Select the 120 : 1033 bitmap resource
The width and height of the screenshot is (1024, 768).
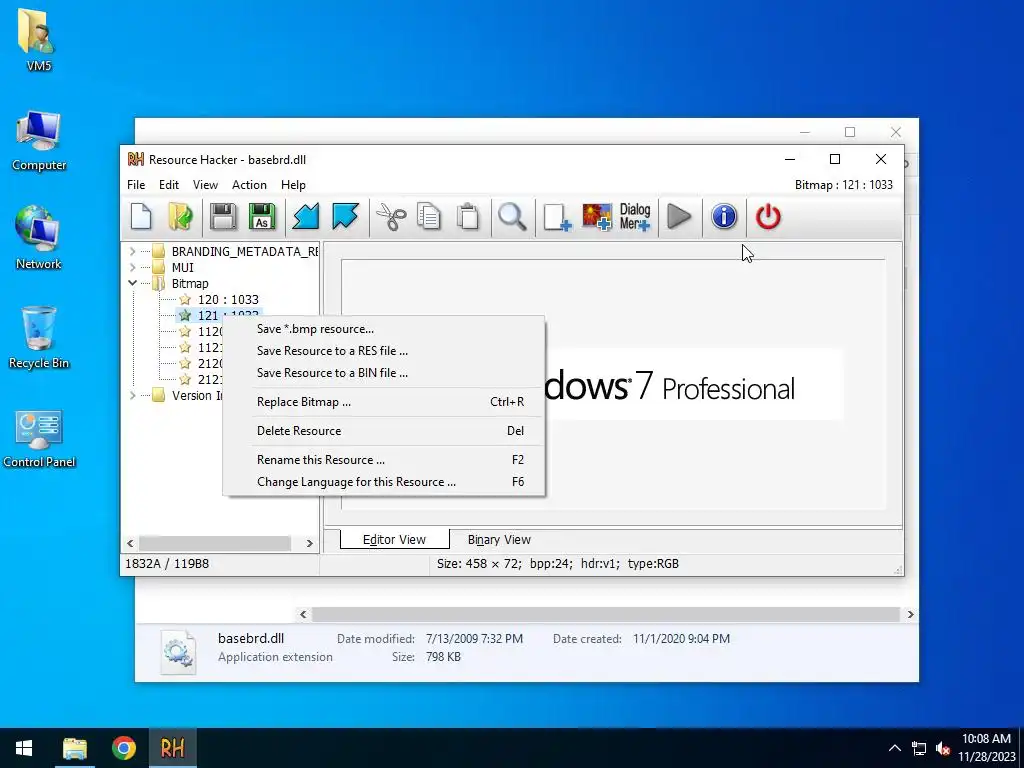point(228,300)
